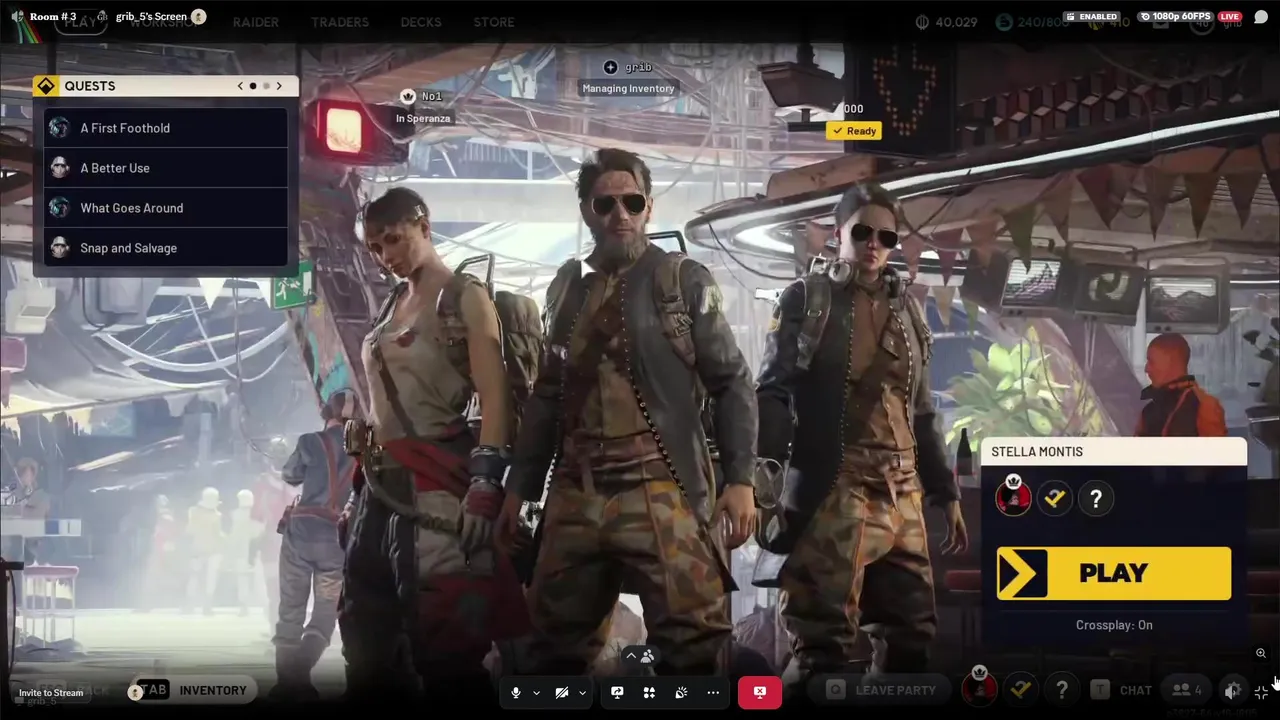Switch to the TRADERS tab

tap(340, 22)
